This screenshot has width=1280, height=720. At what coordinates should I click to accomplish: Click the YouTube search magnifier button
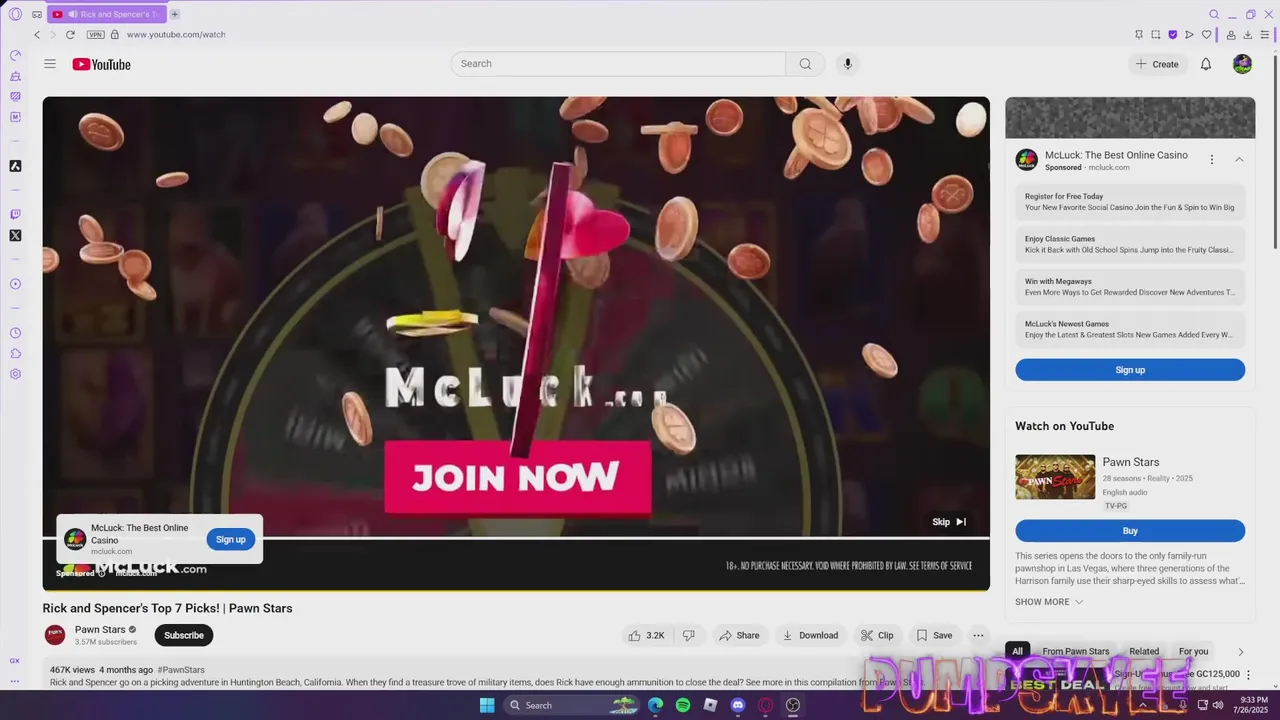point(805,64)
